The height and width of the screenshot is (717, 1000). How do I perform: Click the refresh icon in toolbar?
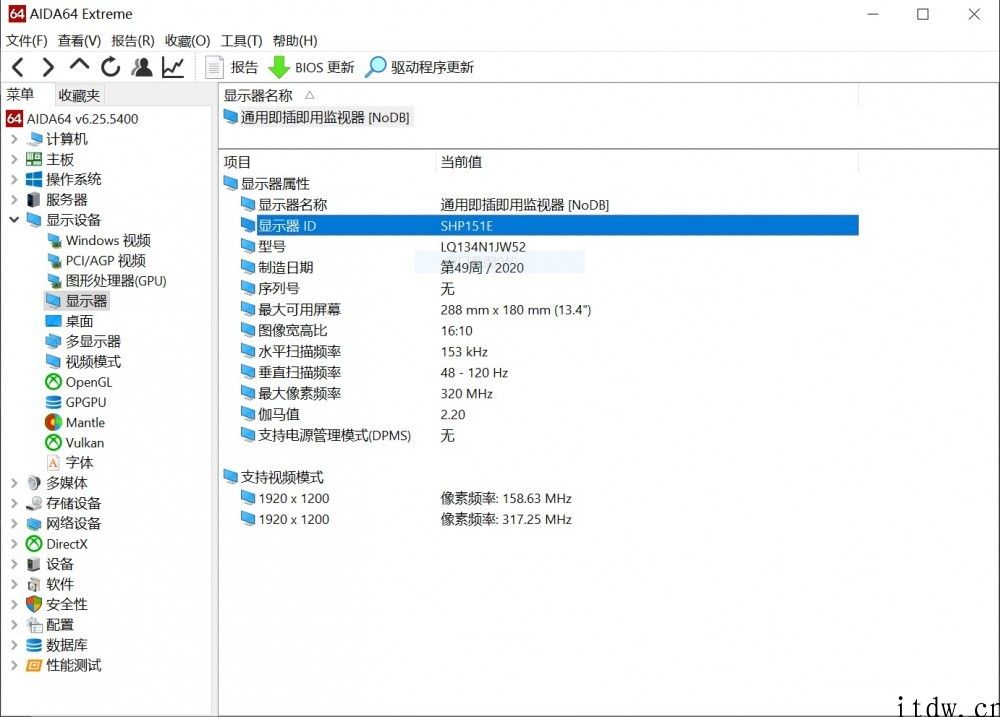pyautogui.click(x=110, y=67)
